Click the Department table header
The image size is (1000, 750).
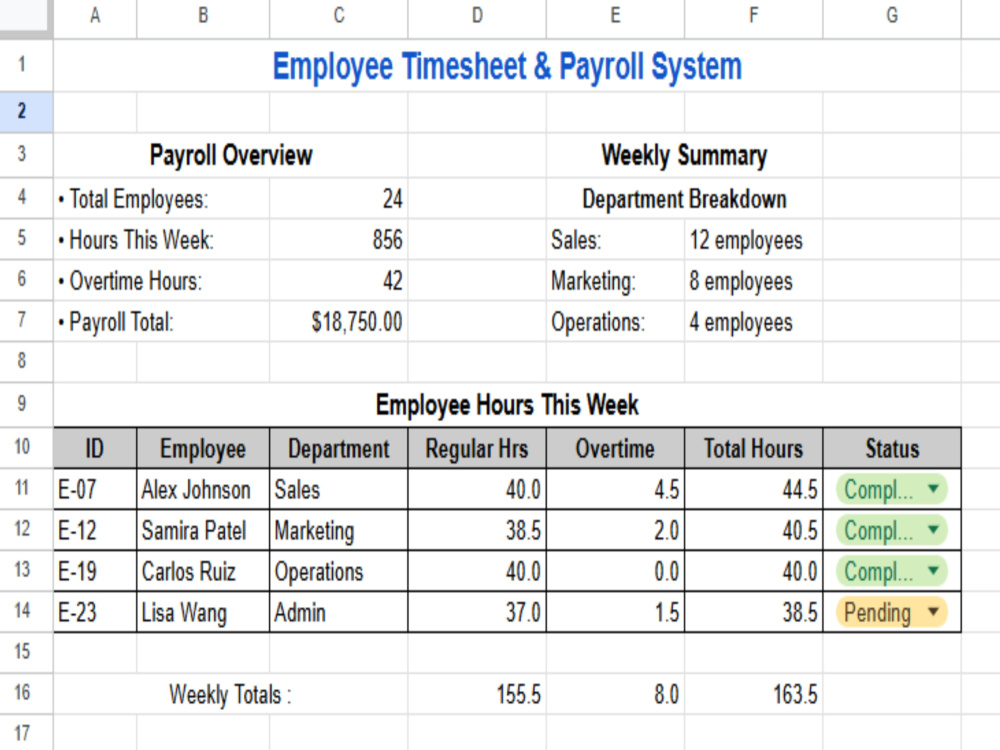339,448
